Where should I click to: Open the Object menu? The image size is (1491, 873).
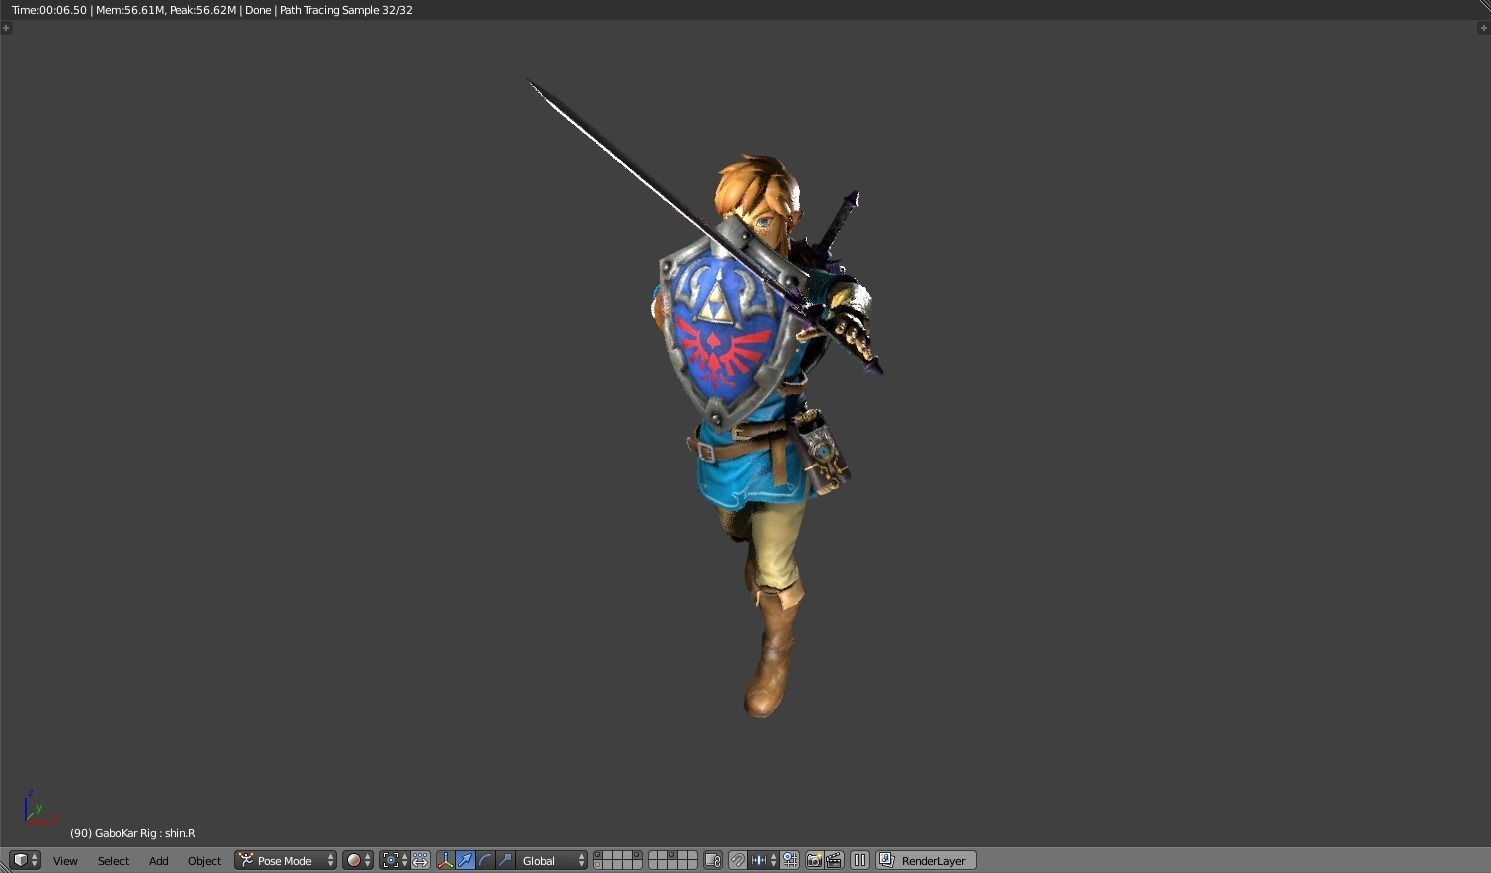[x=204, y=860]
